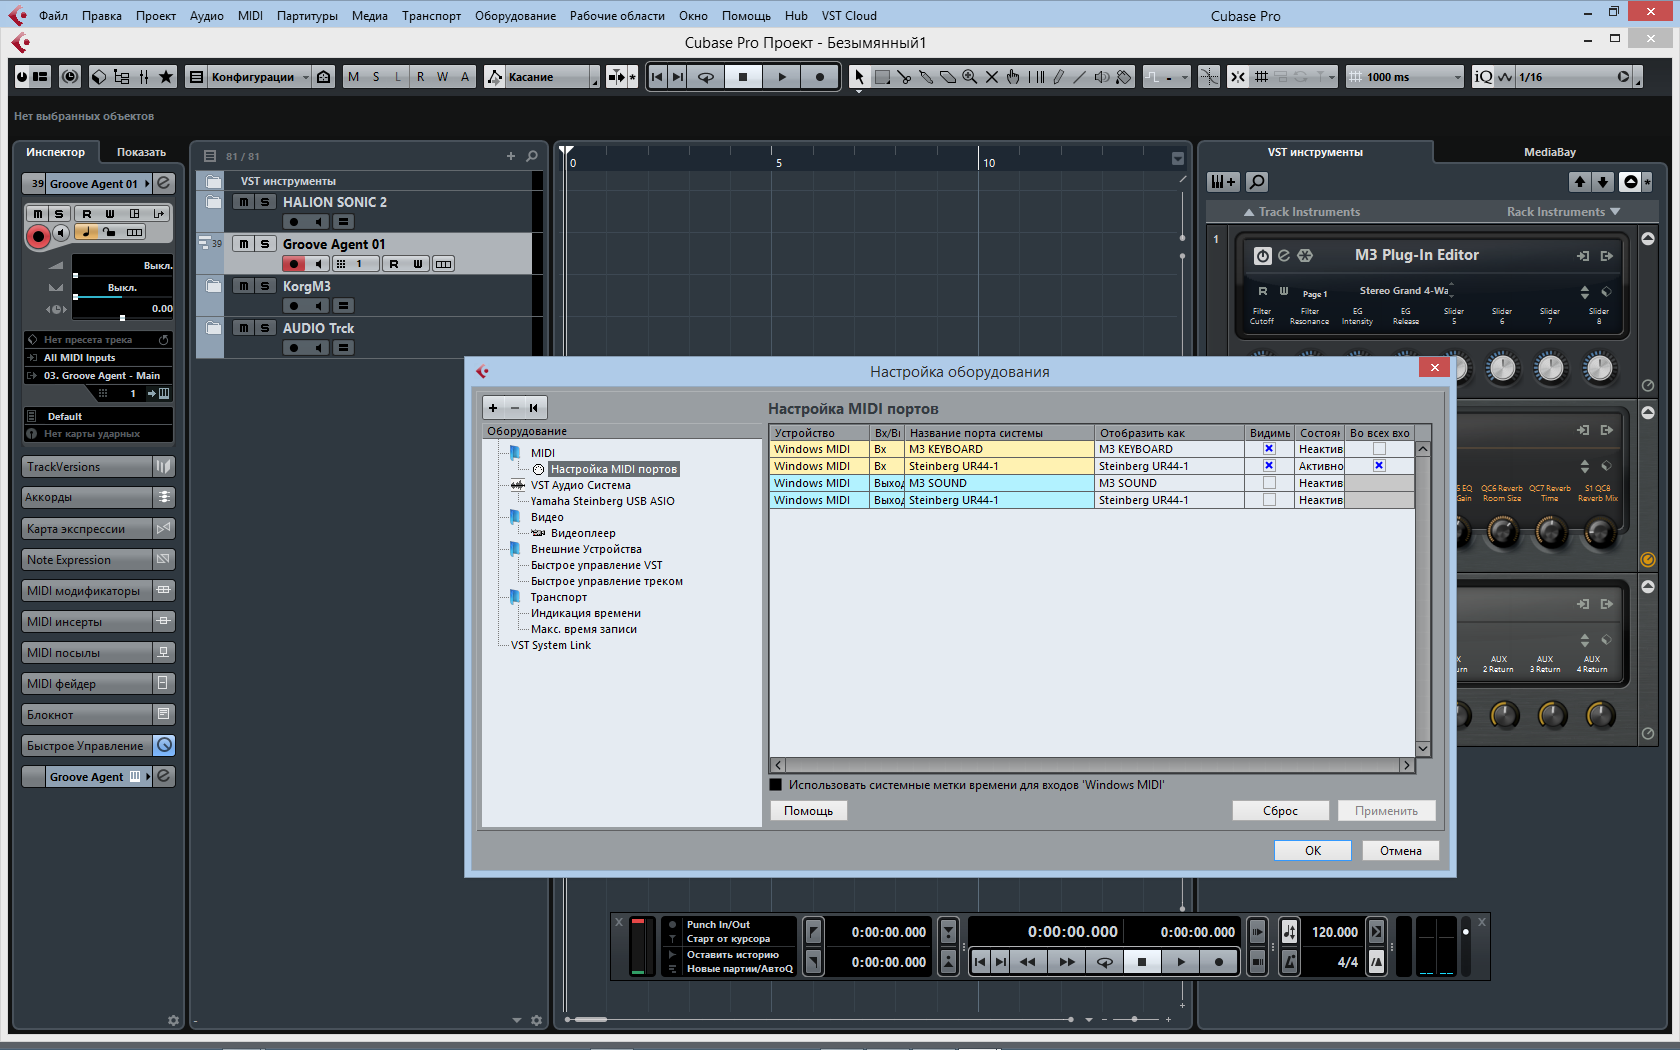Open the Файл menu
This screenshot has height=1050, width=1680.
point(53,16)
